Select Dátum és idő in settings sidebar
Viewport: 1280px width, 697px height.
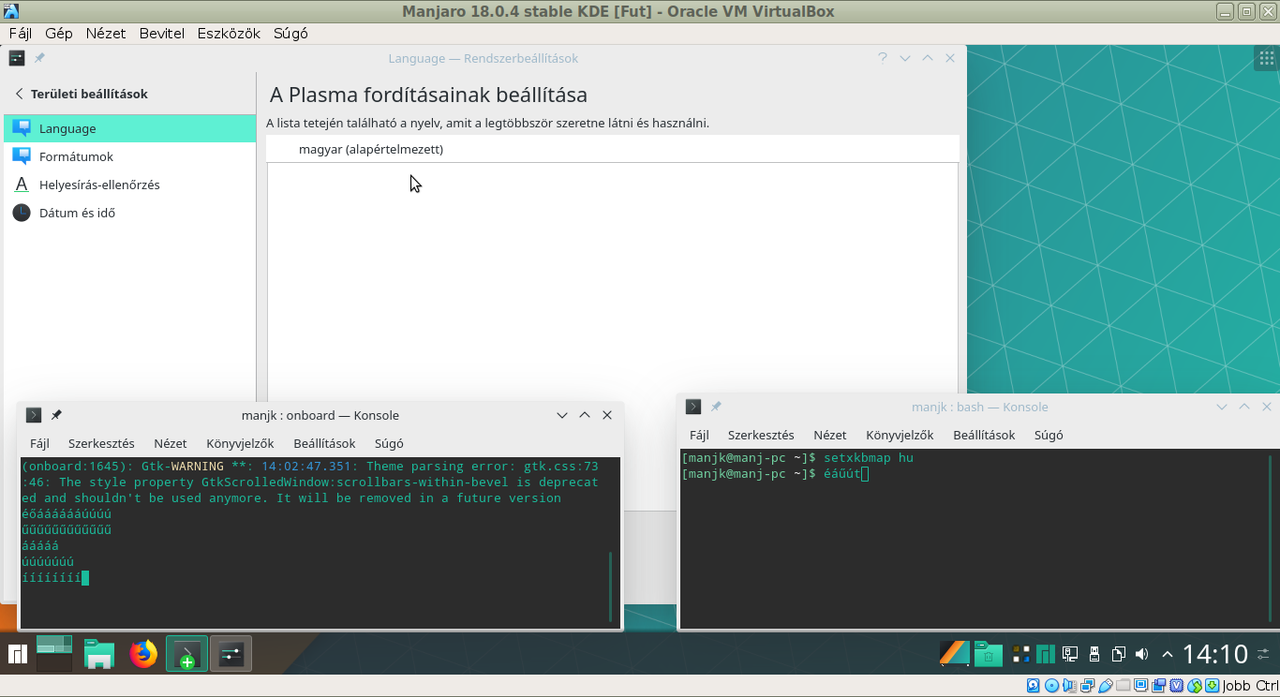coord(130,212)
